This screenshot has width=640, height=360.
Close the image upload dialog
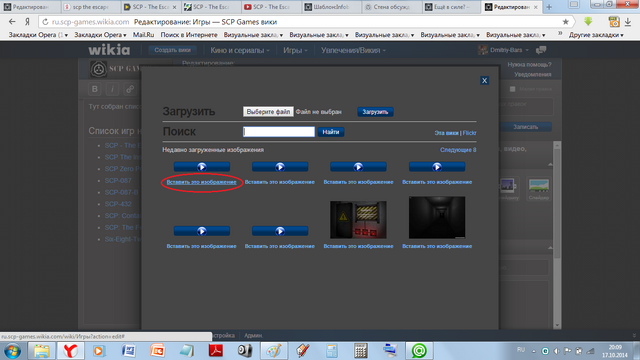tap(484, 80)
